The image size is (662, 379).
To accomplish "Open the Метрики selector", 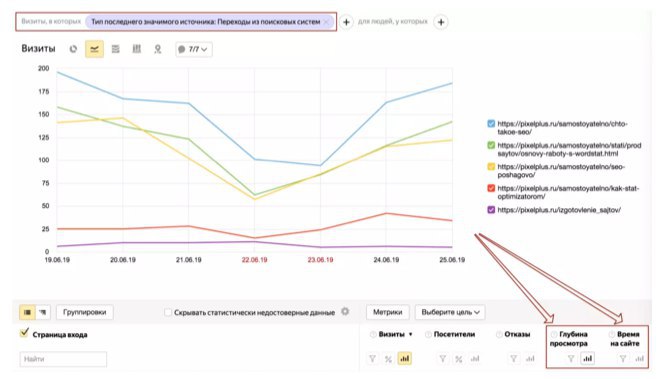I will tap(388, 312).
